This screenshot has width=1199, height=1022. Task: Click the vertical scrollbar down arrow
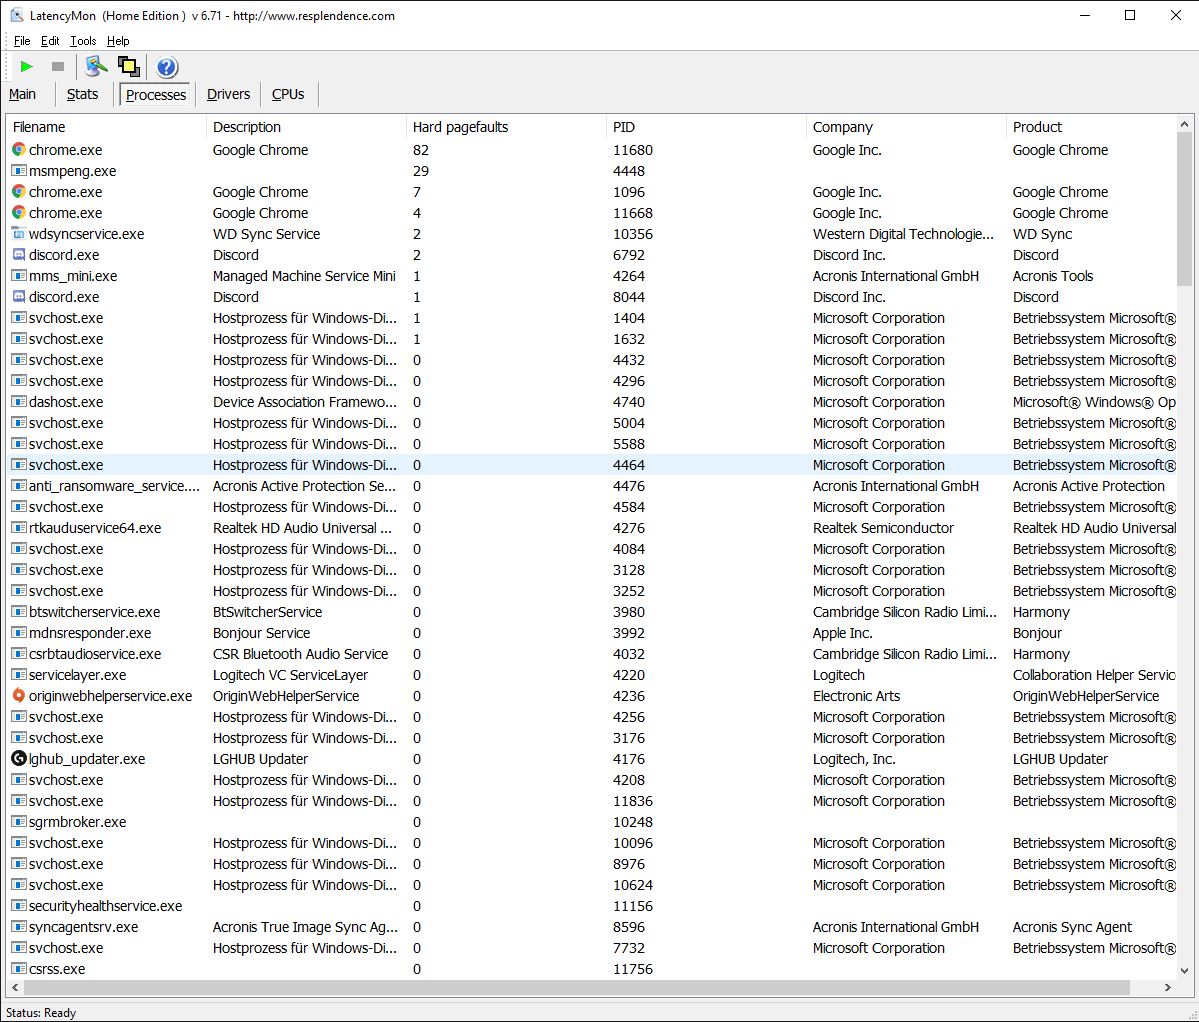pyautogui.click(x=1184, y=971)
